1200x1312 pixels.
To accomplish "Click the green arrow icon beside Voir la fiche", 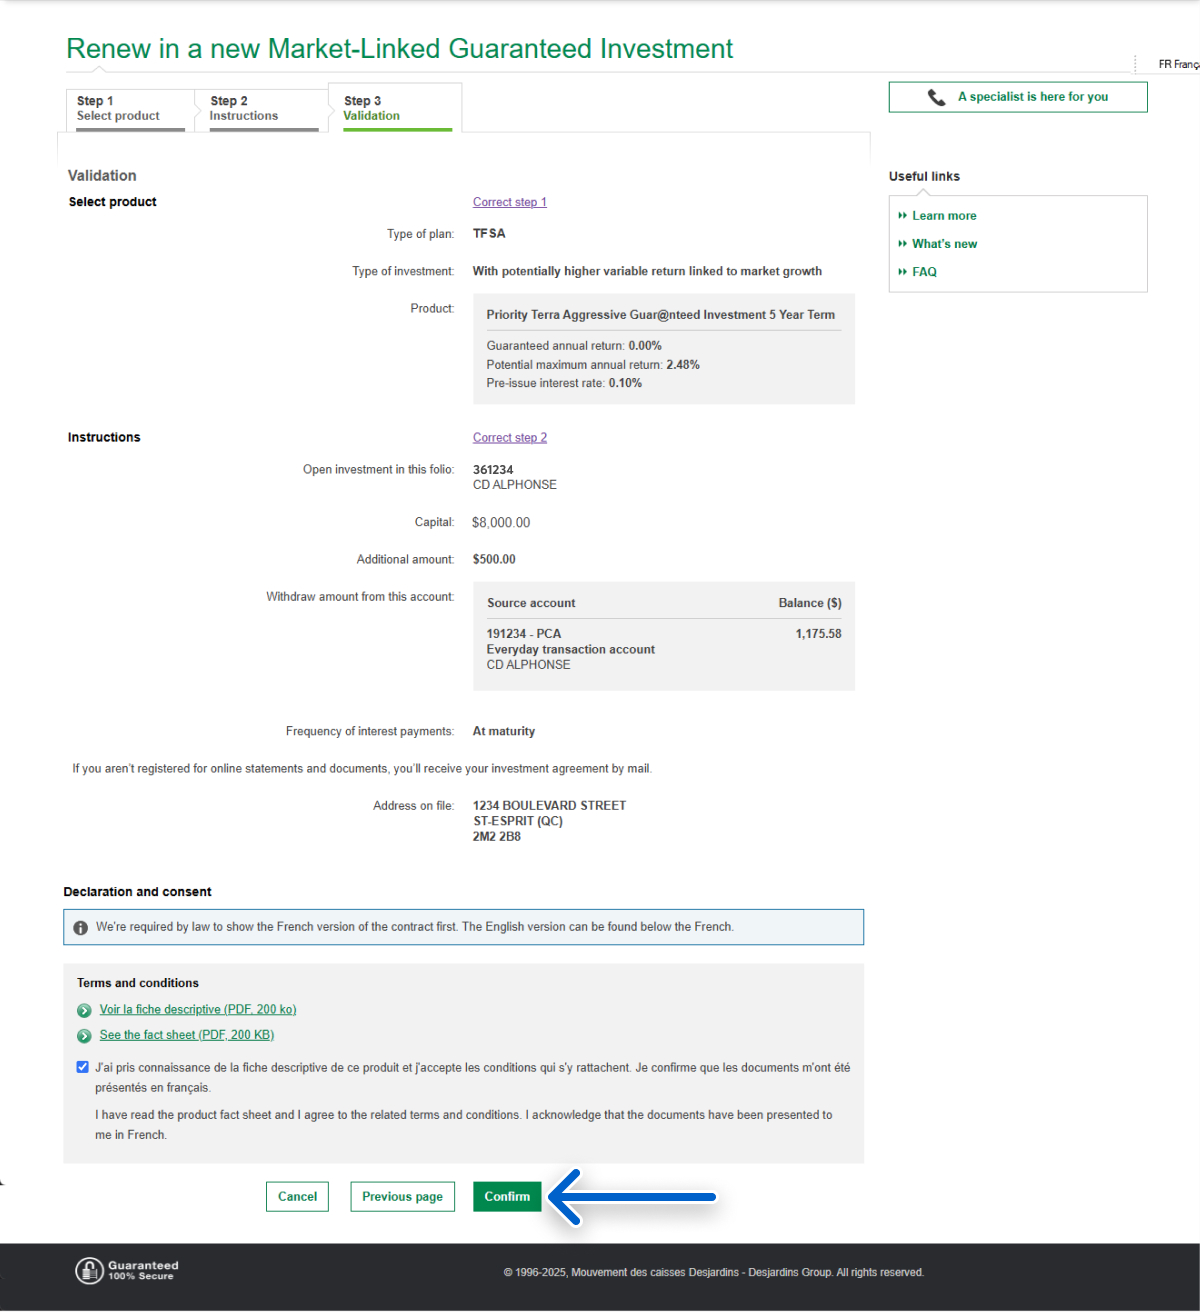I will click(84, 1011).
